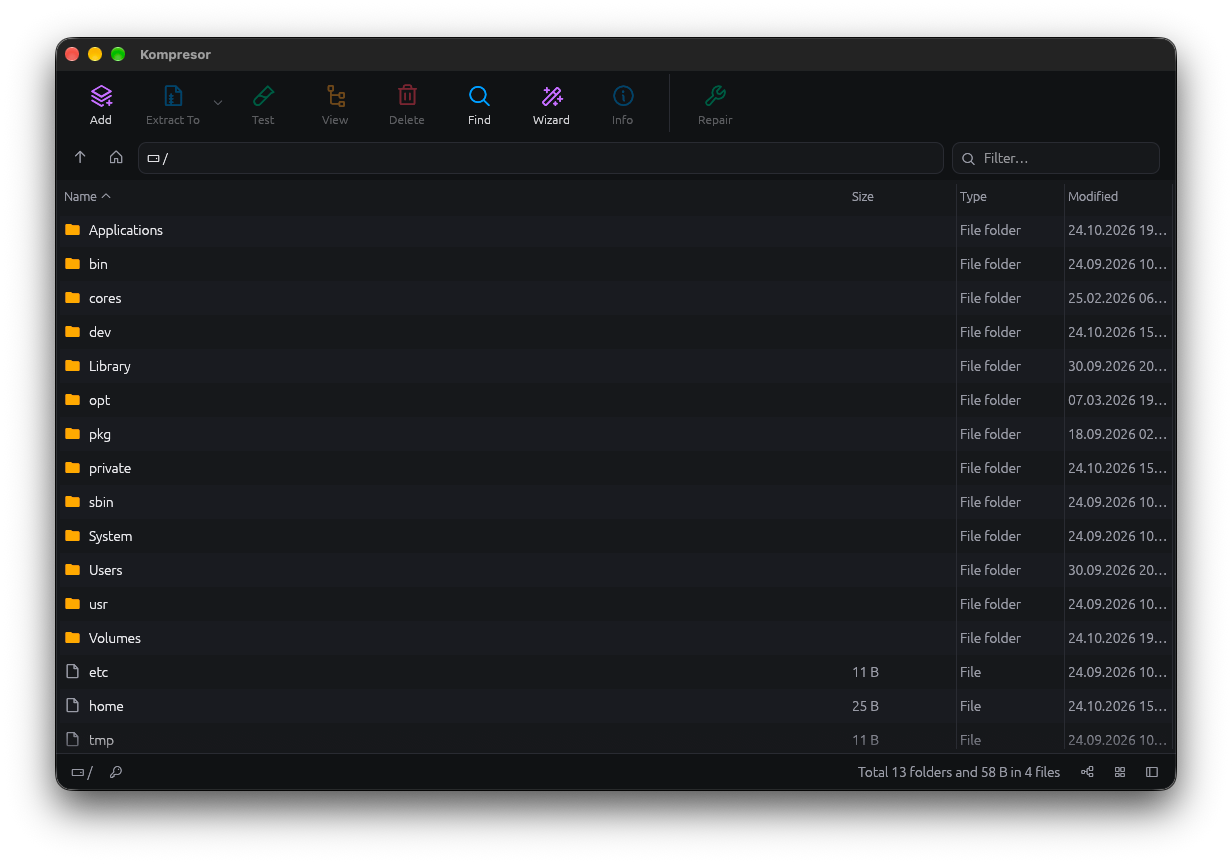1232x864 pixels.
Task: Click the Repair wrench icon
Action: pyautogui.click(x=715, y=96)
